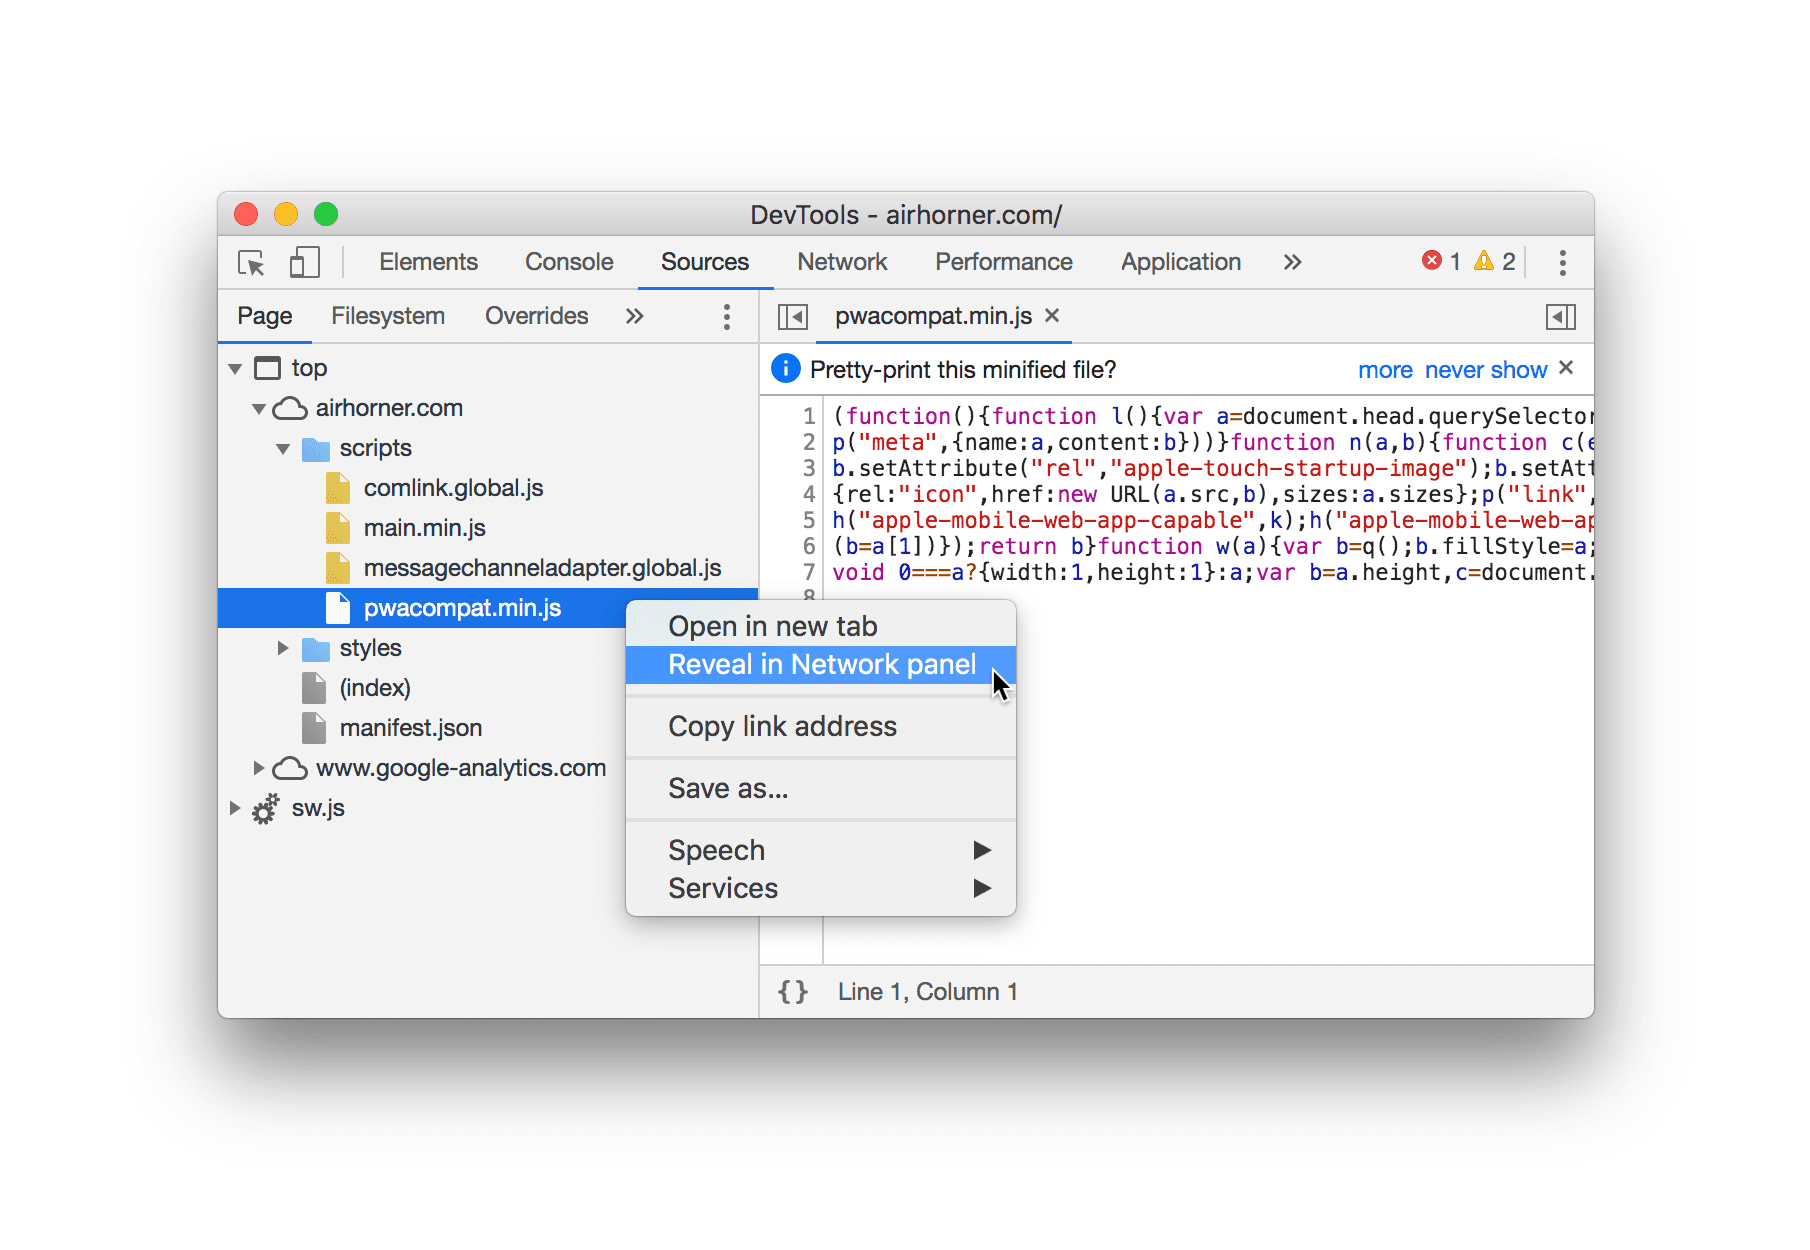Choose Copy link address from context menu
This screenshot has width=1810, height=1250.
[781, 726]
